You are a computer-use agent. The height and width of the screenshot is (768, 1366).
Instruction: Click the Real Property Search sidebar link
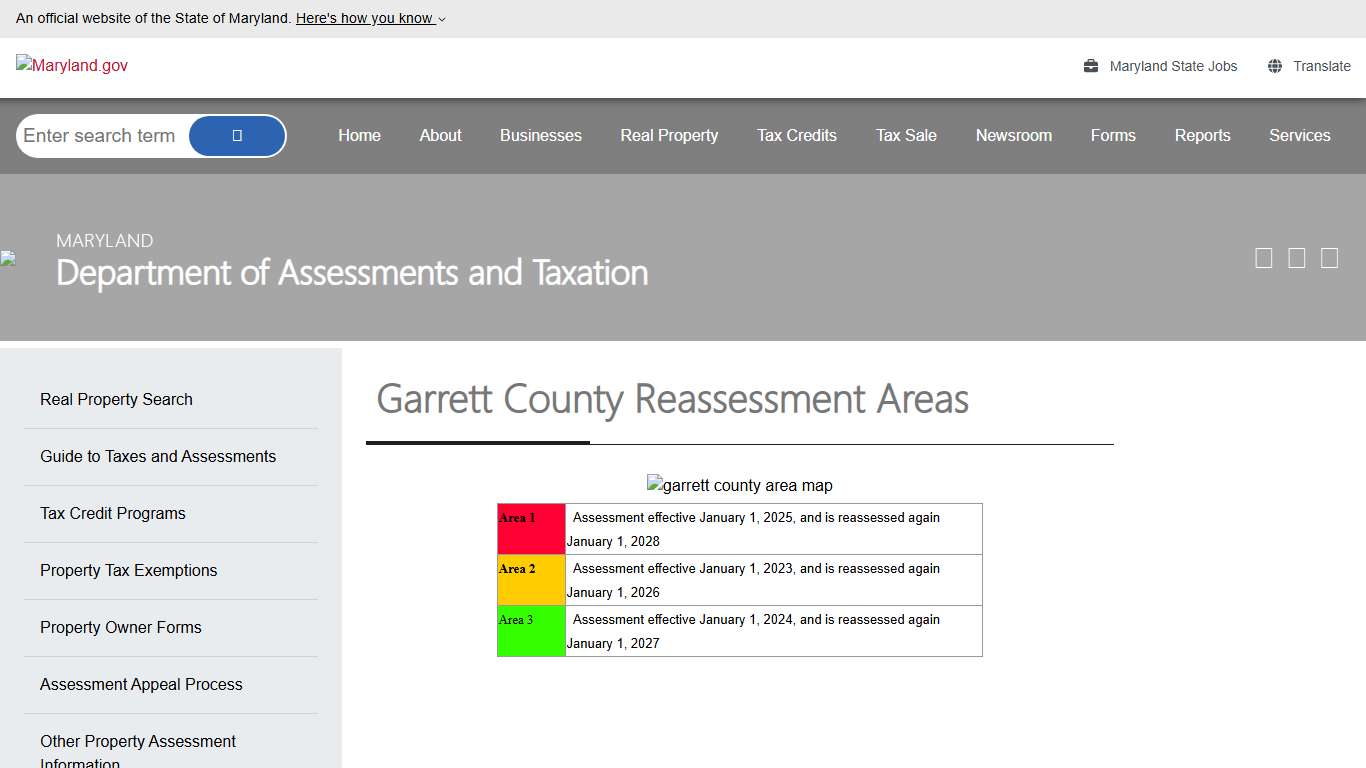click(116, 399)
